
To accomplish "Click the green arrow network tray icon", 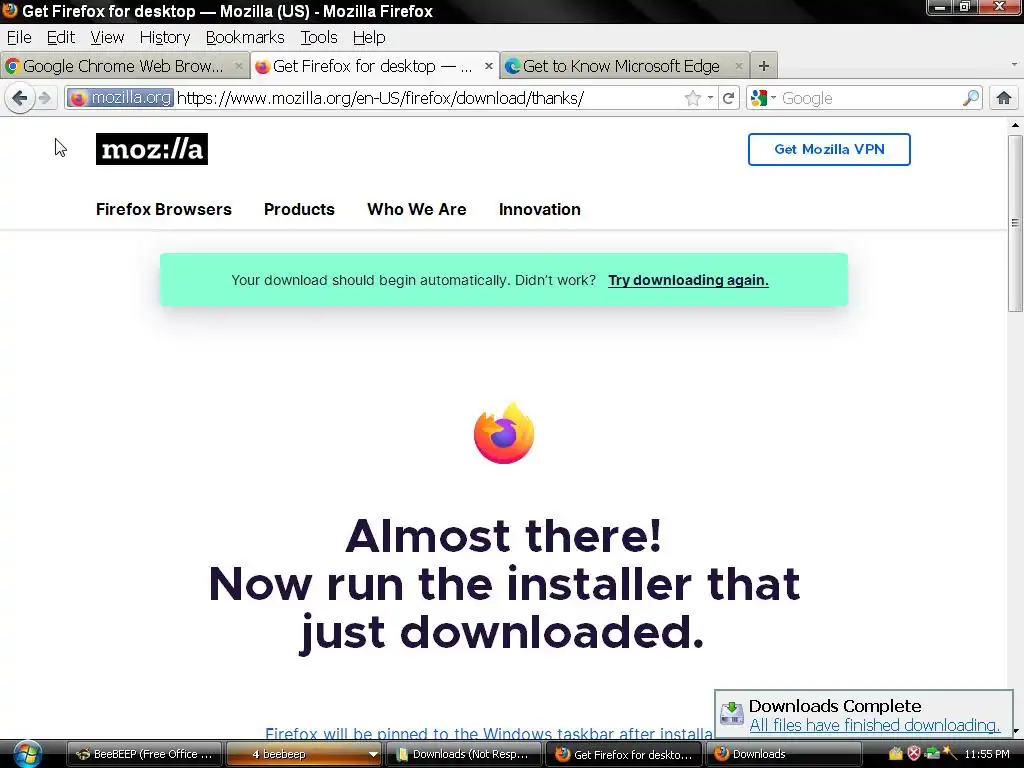I will click(x=932, y=754).
